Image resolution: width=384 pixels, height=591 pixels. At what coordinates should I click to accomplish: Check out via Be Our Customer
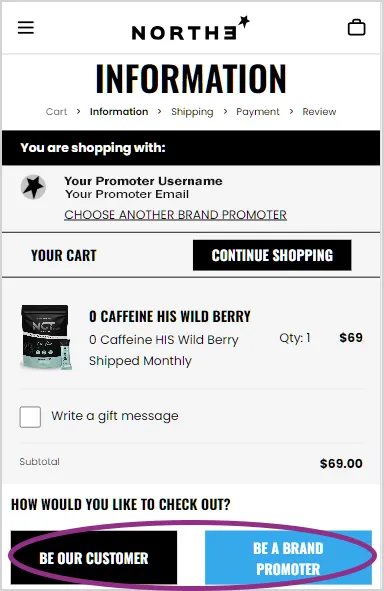(x=94, y=558)
